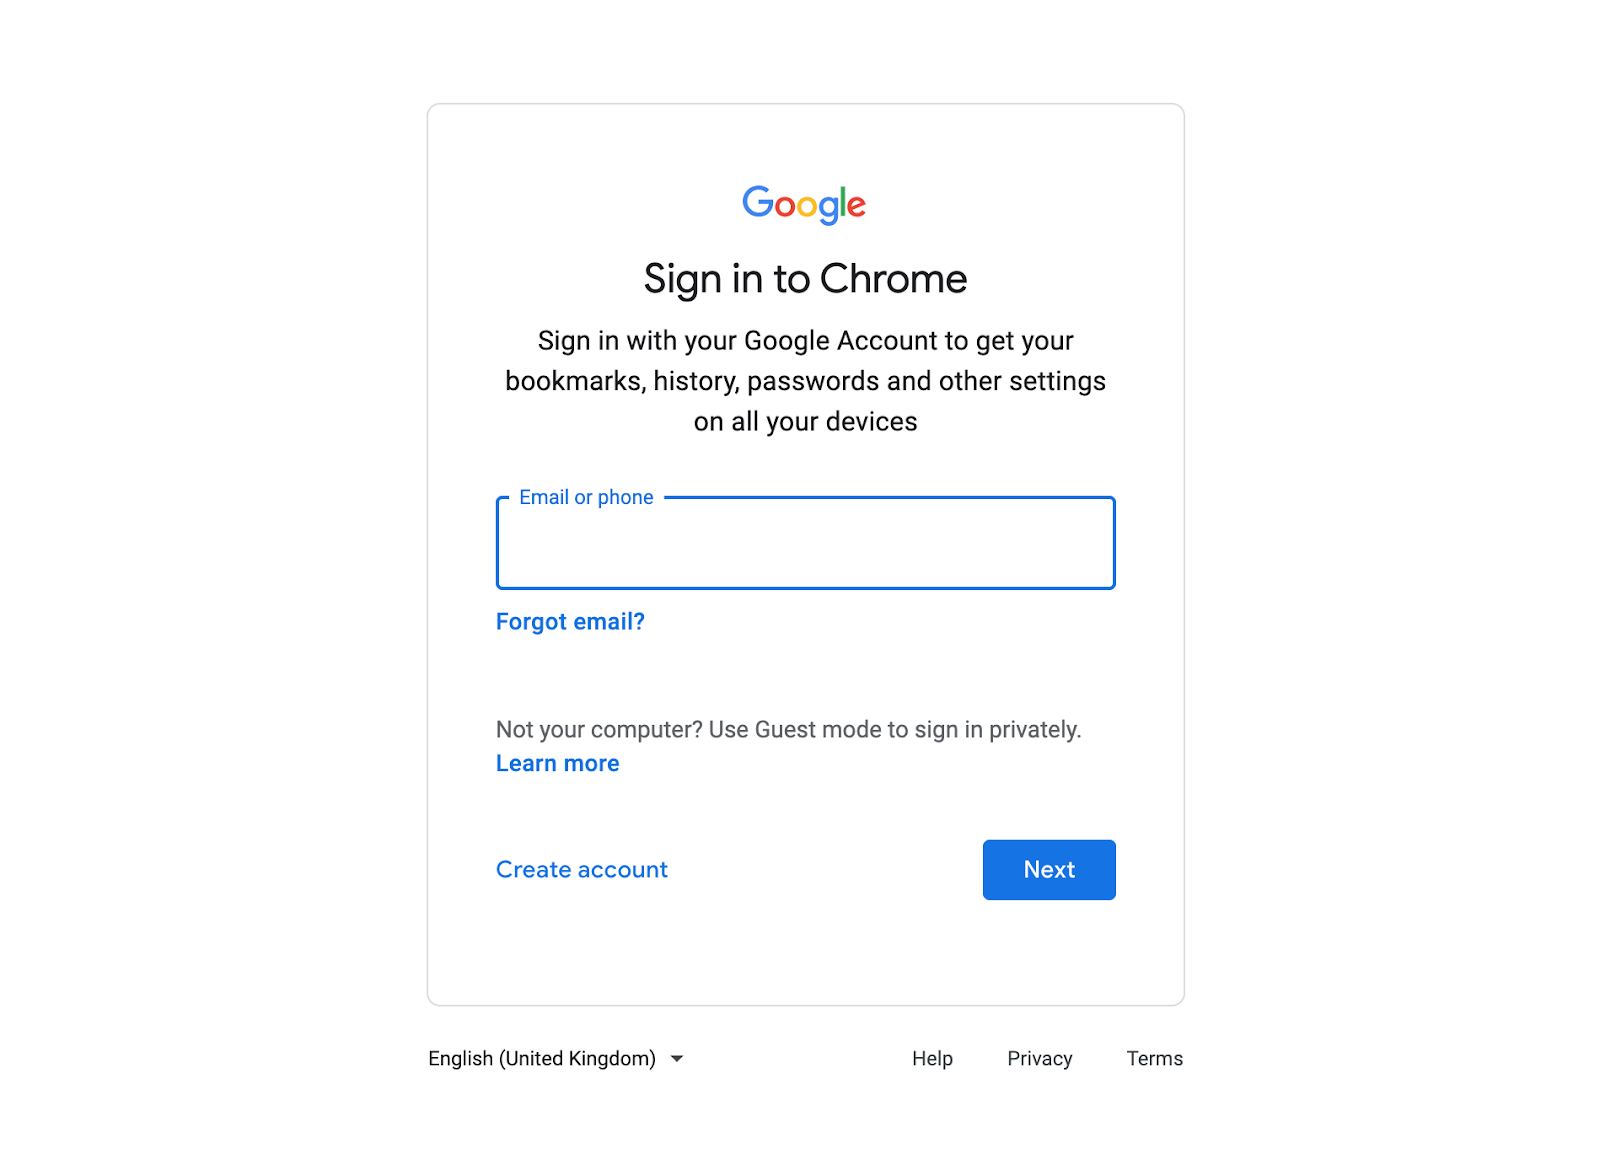The width and height of the screenshot is (1600, 1170).
Task: Click the blue 'e' in the Google logo
Action: tap(857, 206)
